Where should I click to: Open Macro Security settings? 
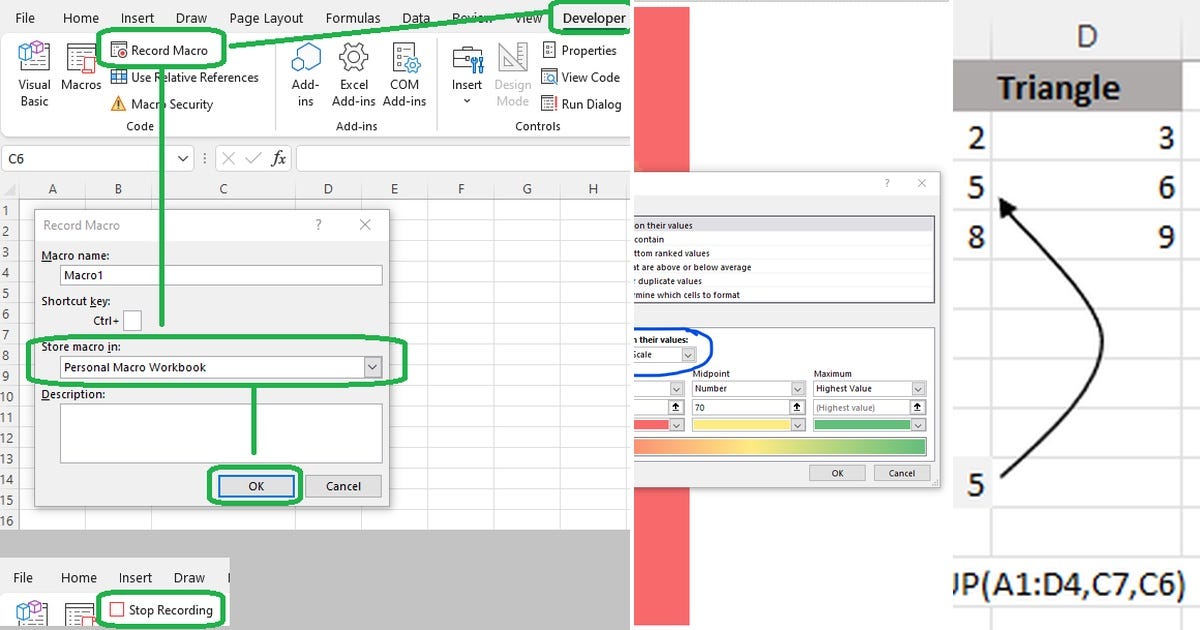point(165,104)
